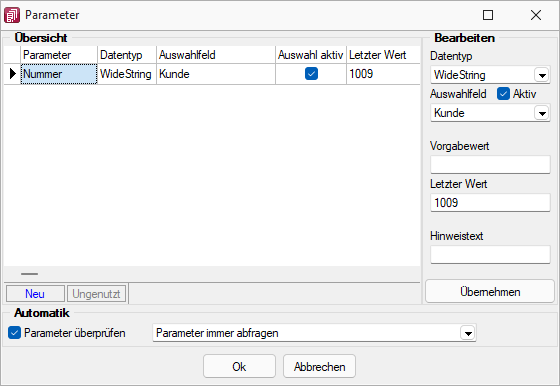The image size is (560, 386).
Task: Close the Parameter dialog window
Action: tap(536, 15)
